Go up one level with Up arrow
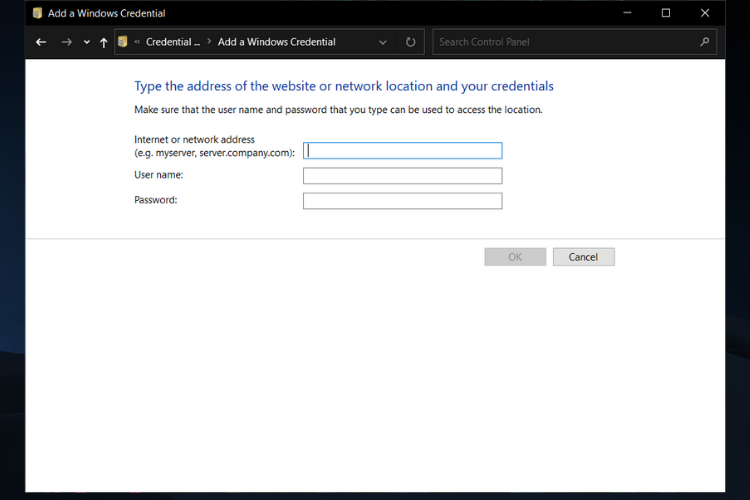This screenshot has width=750, height=500. [103, 42]
